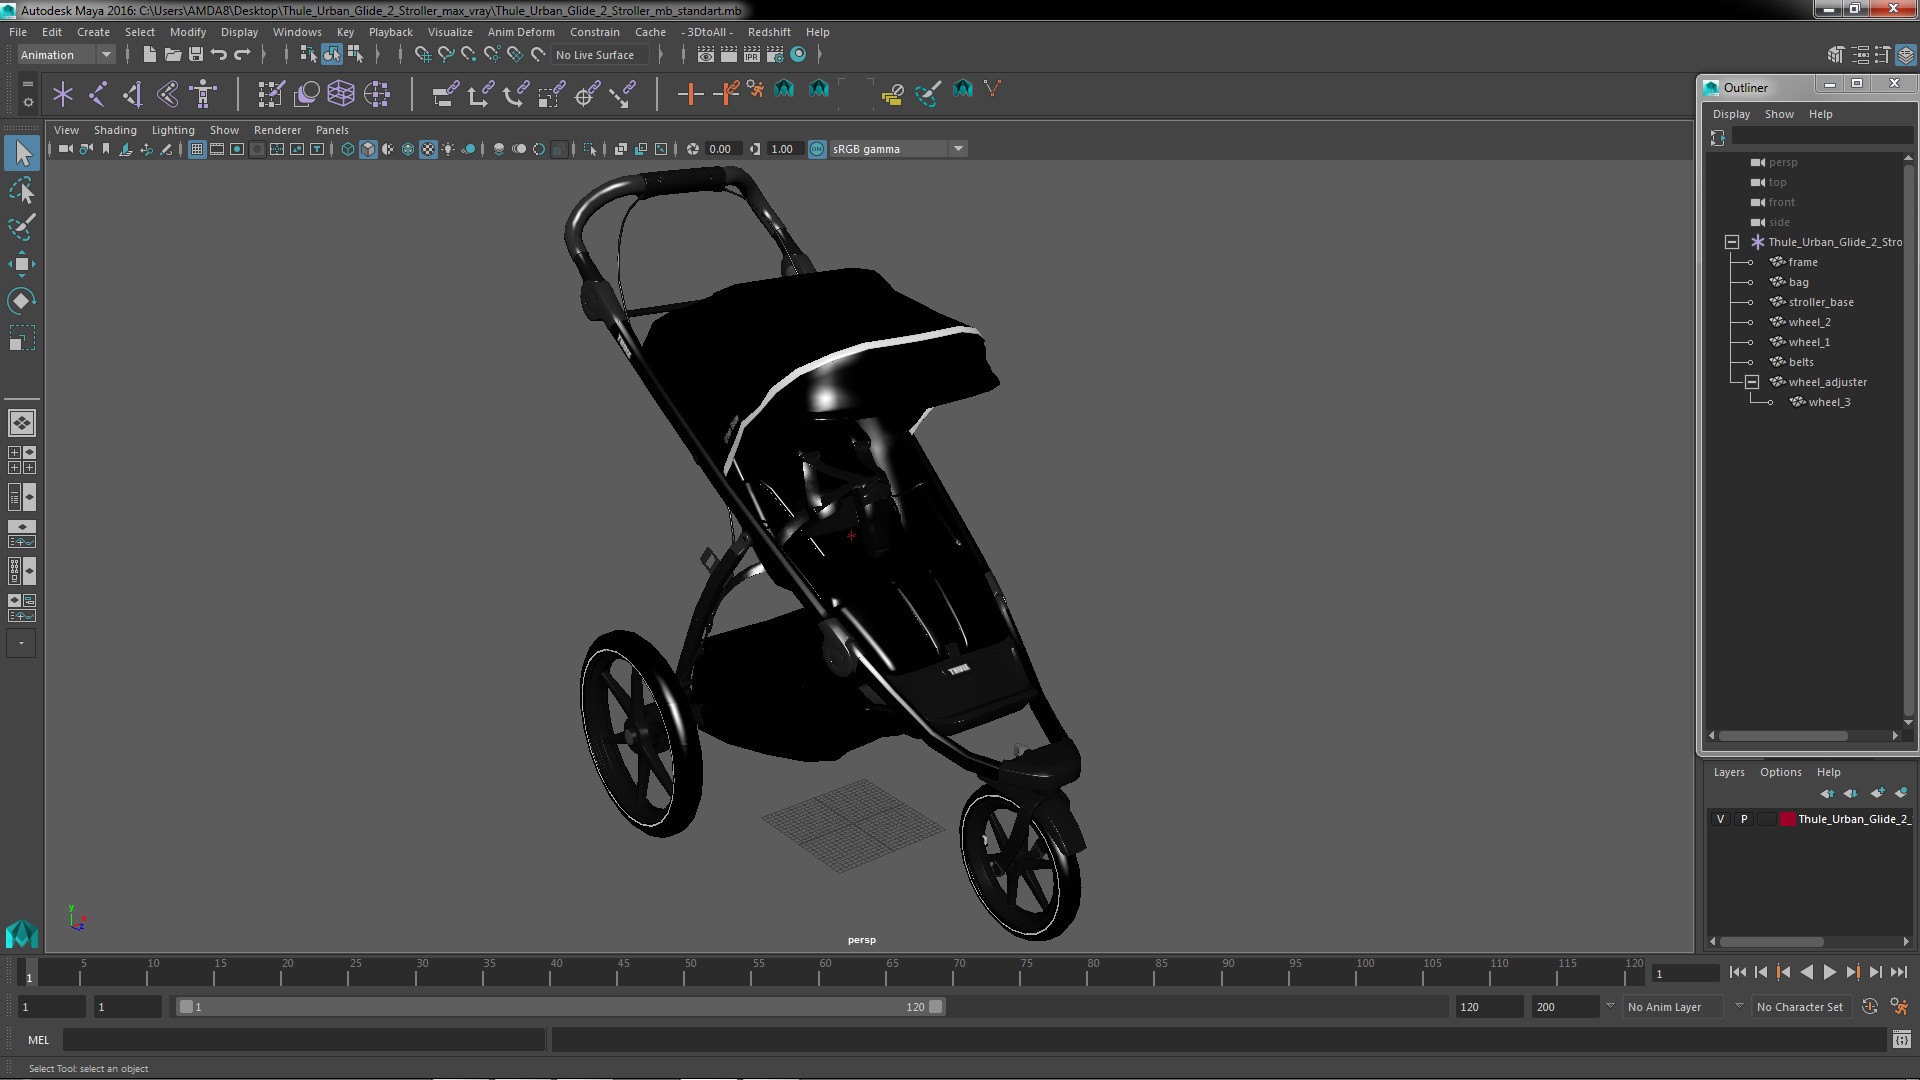Click the Set Key orange plus icon
1920x1080 pixels.
pos(689,94)
